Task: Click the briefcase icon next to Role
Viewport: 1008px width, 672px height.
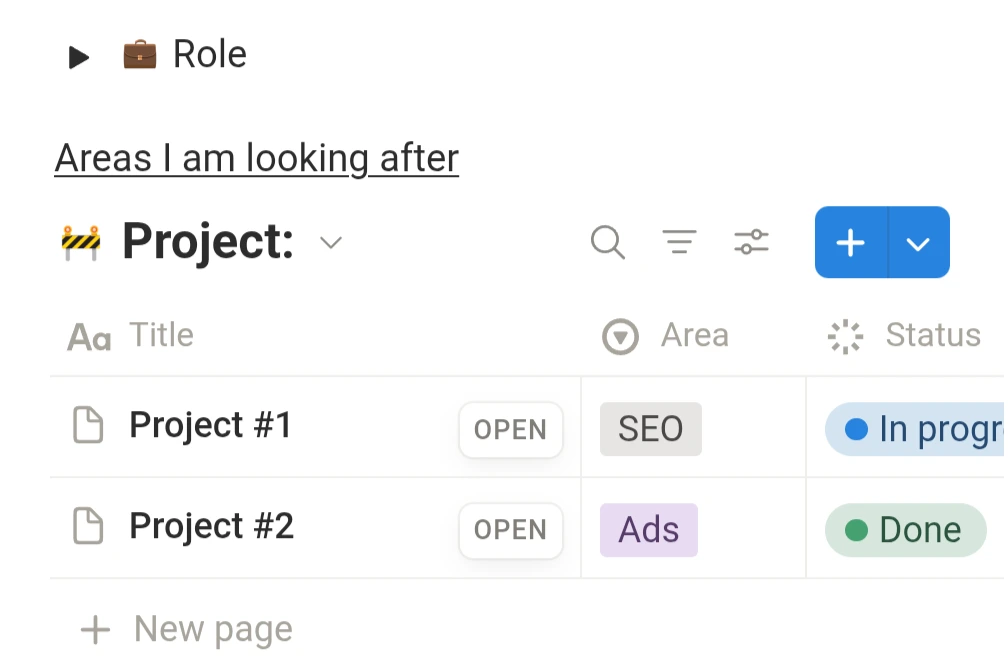Action: click(139, 54)
